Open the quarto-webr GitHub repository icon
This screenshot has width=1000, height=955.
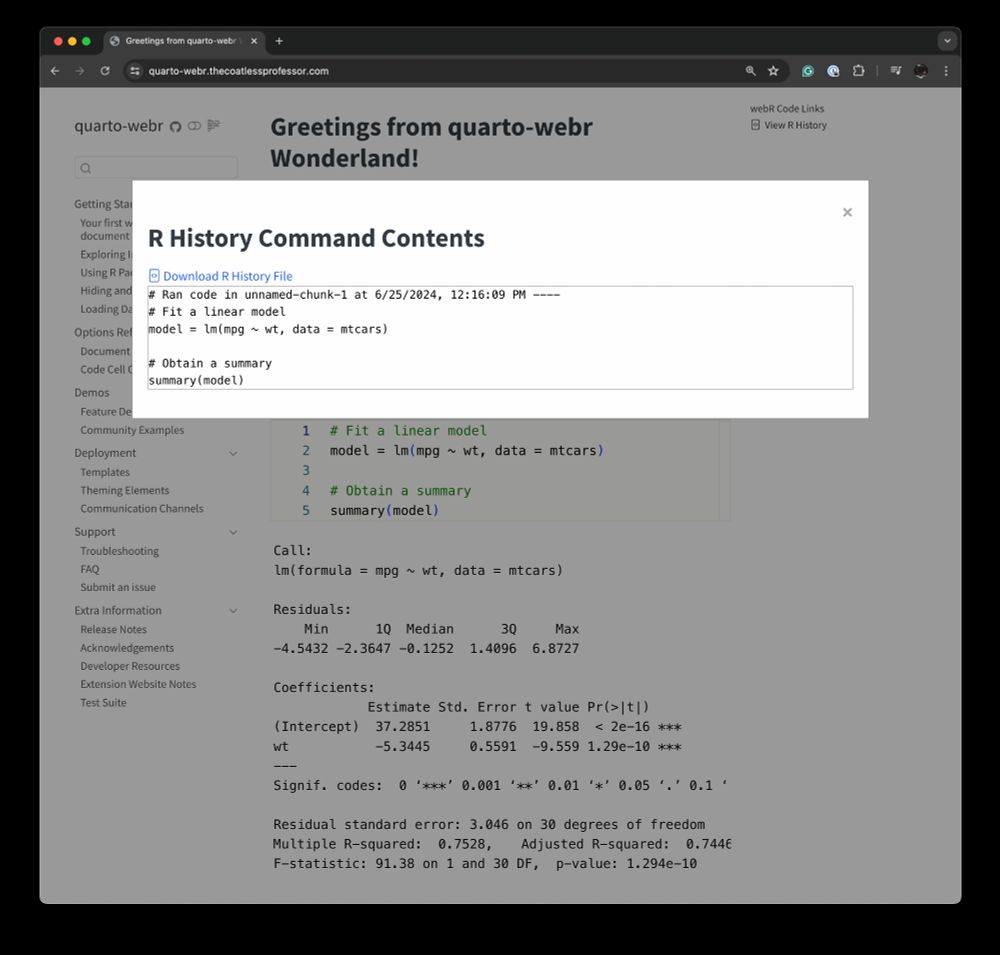(176, 126)
